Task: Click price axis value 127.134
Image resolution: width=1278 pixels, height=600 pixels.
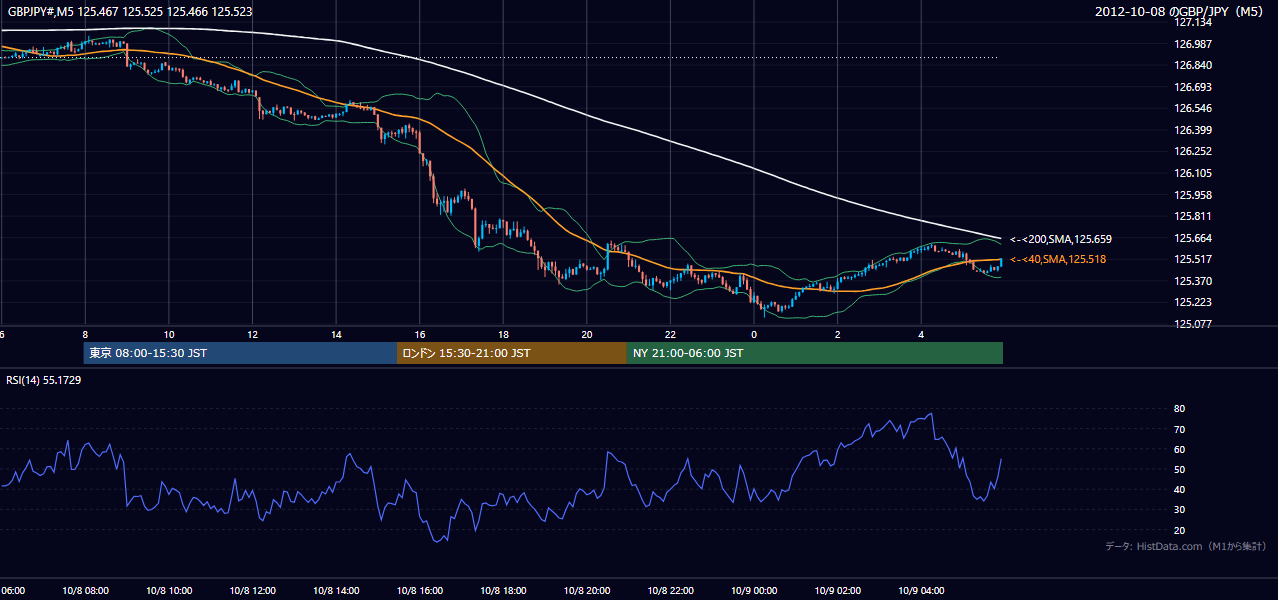Action: pos(1194,22)
